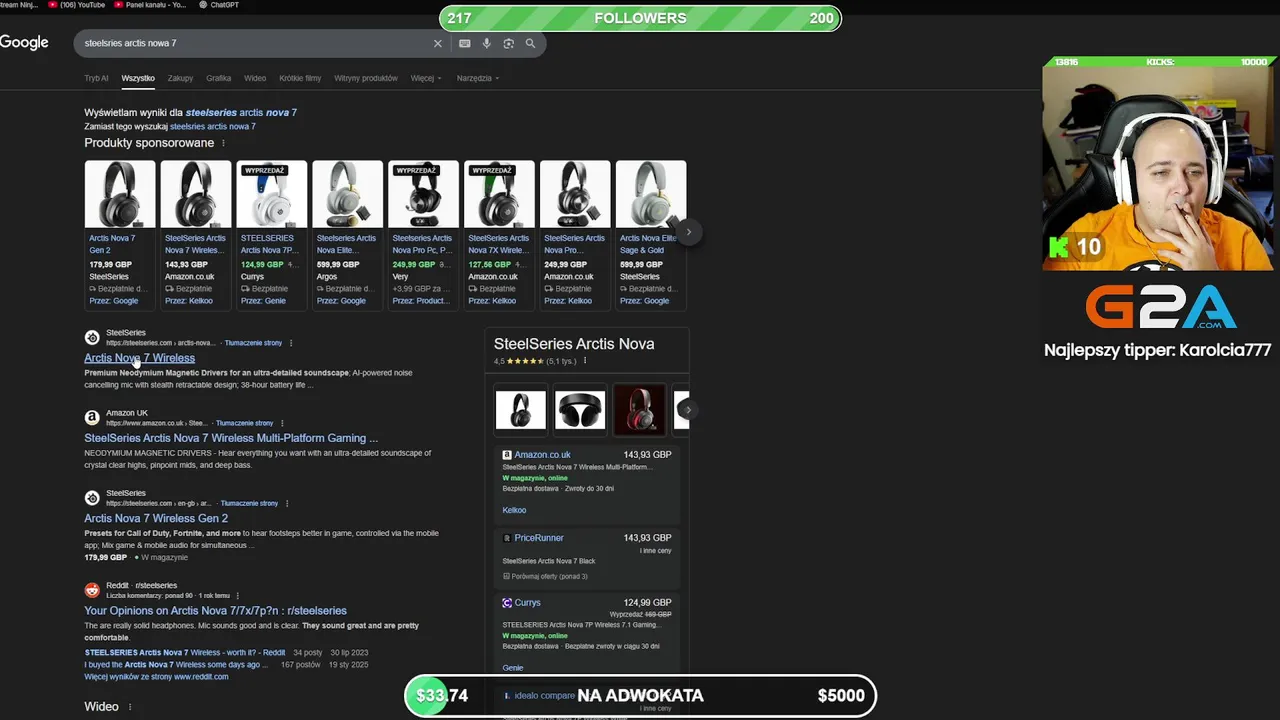Image resolution: width=1280 pixels, height=720 pixels.
Task: Open sponsored Arctis Nova 7 Gen 2 product thumbnail
Action: [120, 194]
